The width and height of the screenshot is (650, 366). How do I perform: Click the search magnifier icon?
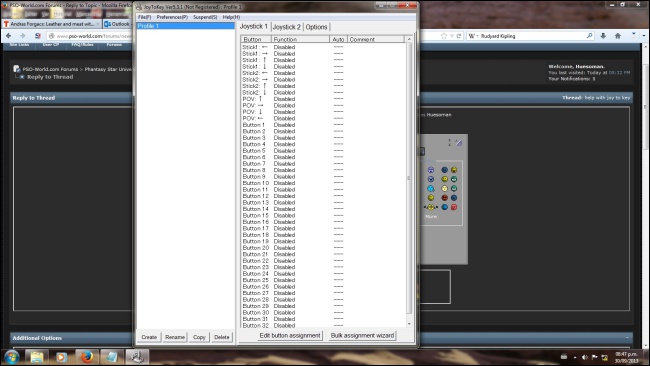coord(589,36)
